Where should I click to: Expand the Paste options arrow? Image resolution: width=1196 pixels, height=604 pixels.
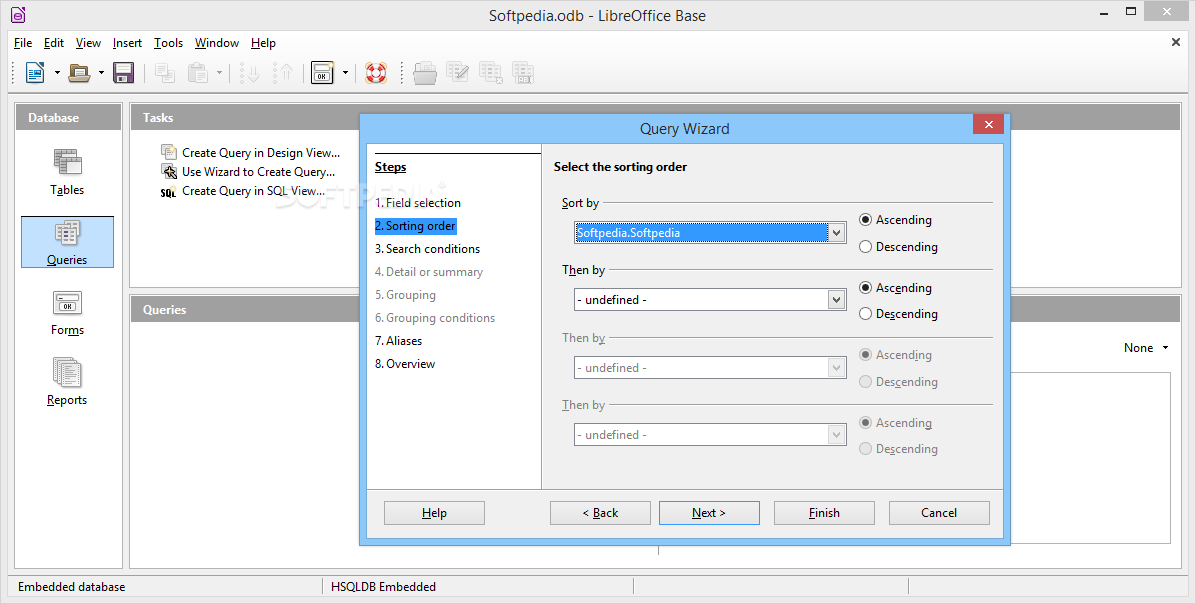point(220,73)
